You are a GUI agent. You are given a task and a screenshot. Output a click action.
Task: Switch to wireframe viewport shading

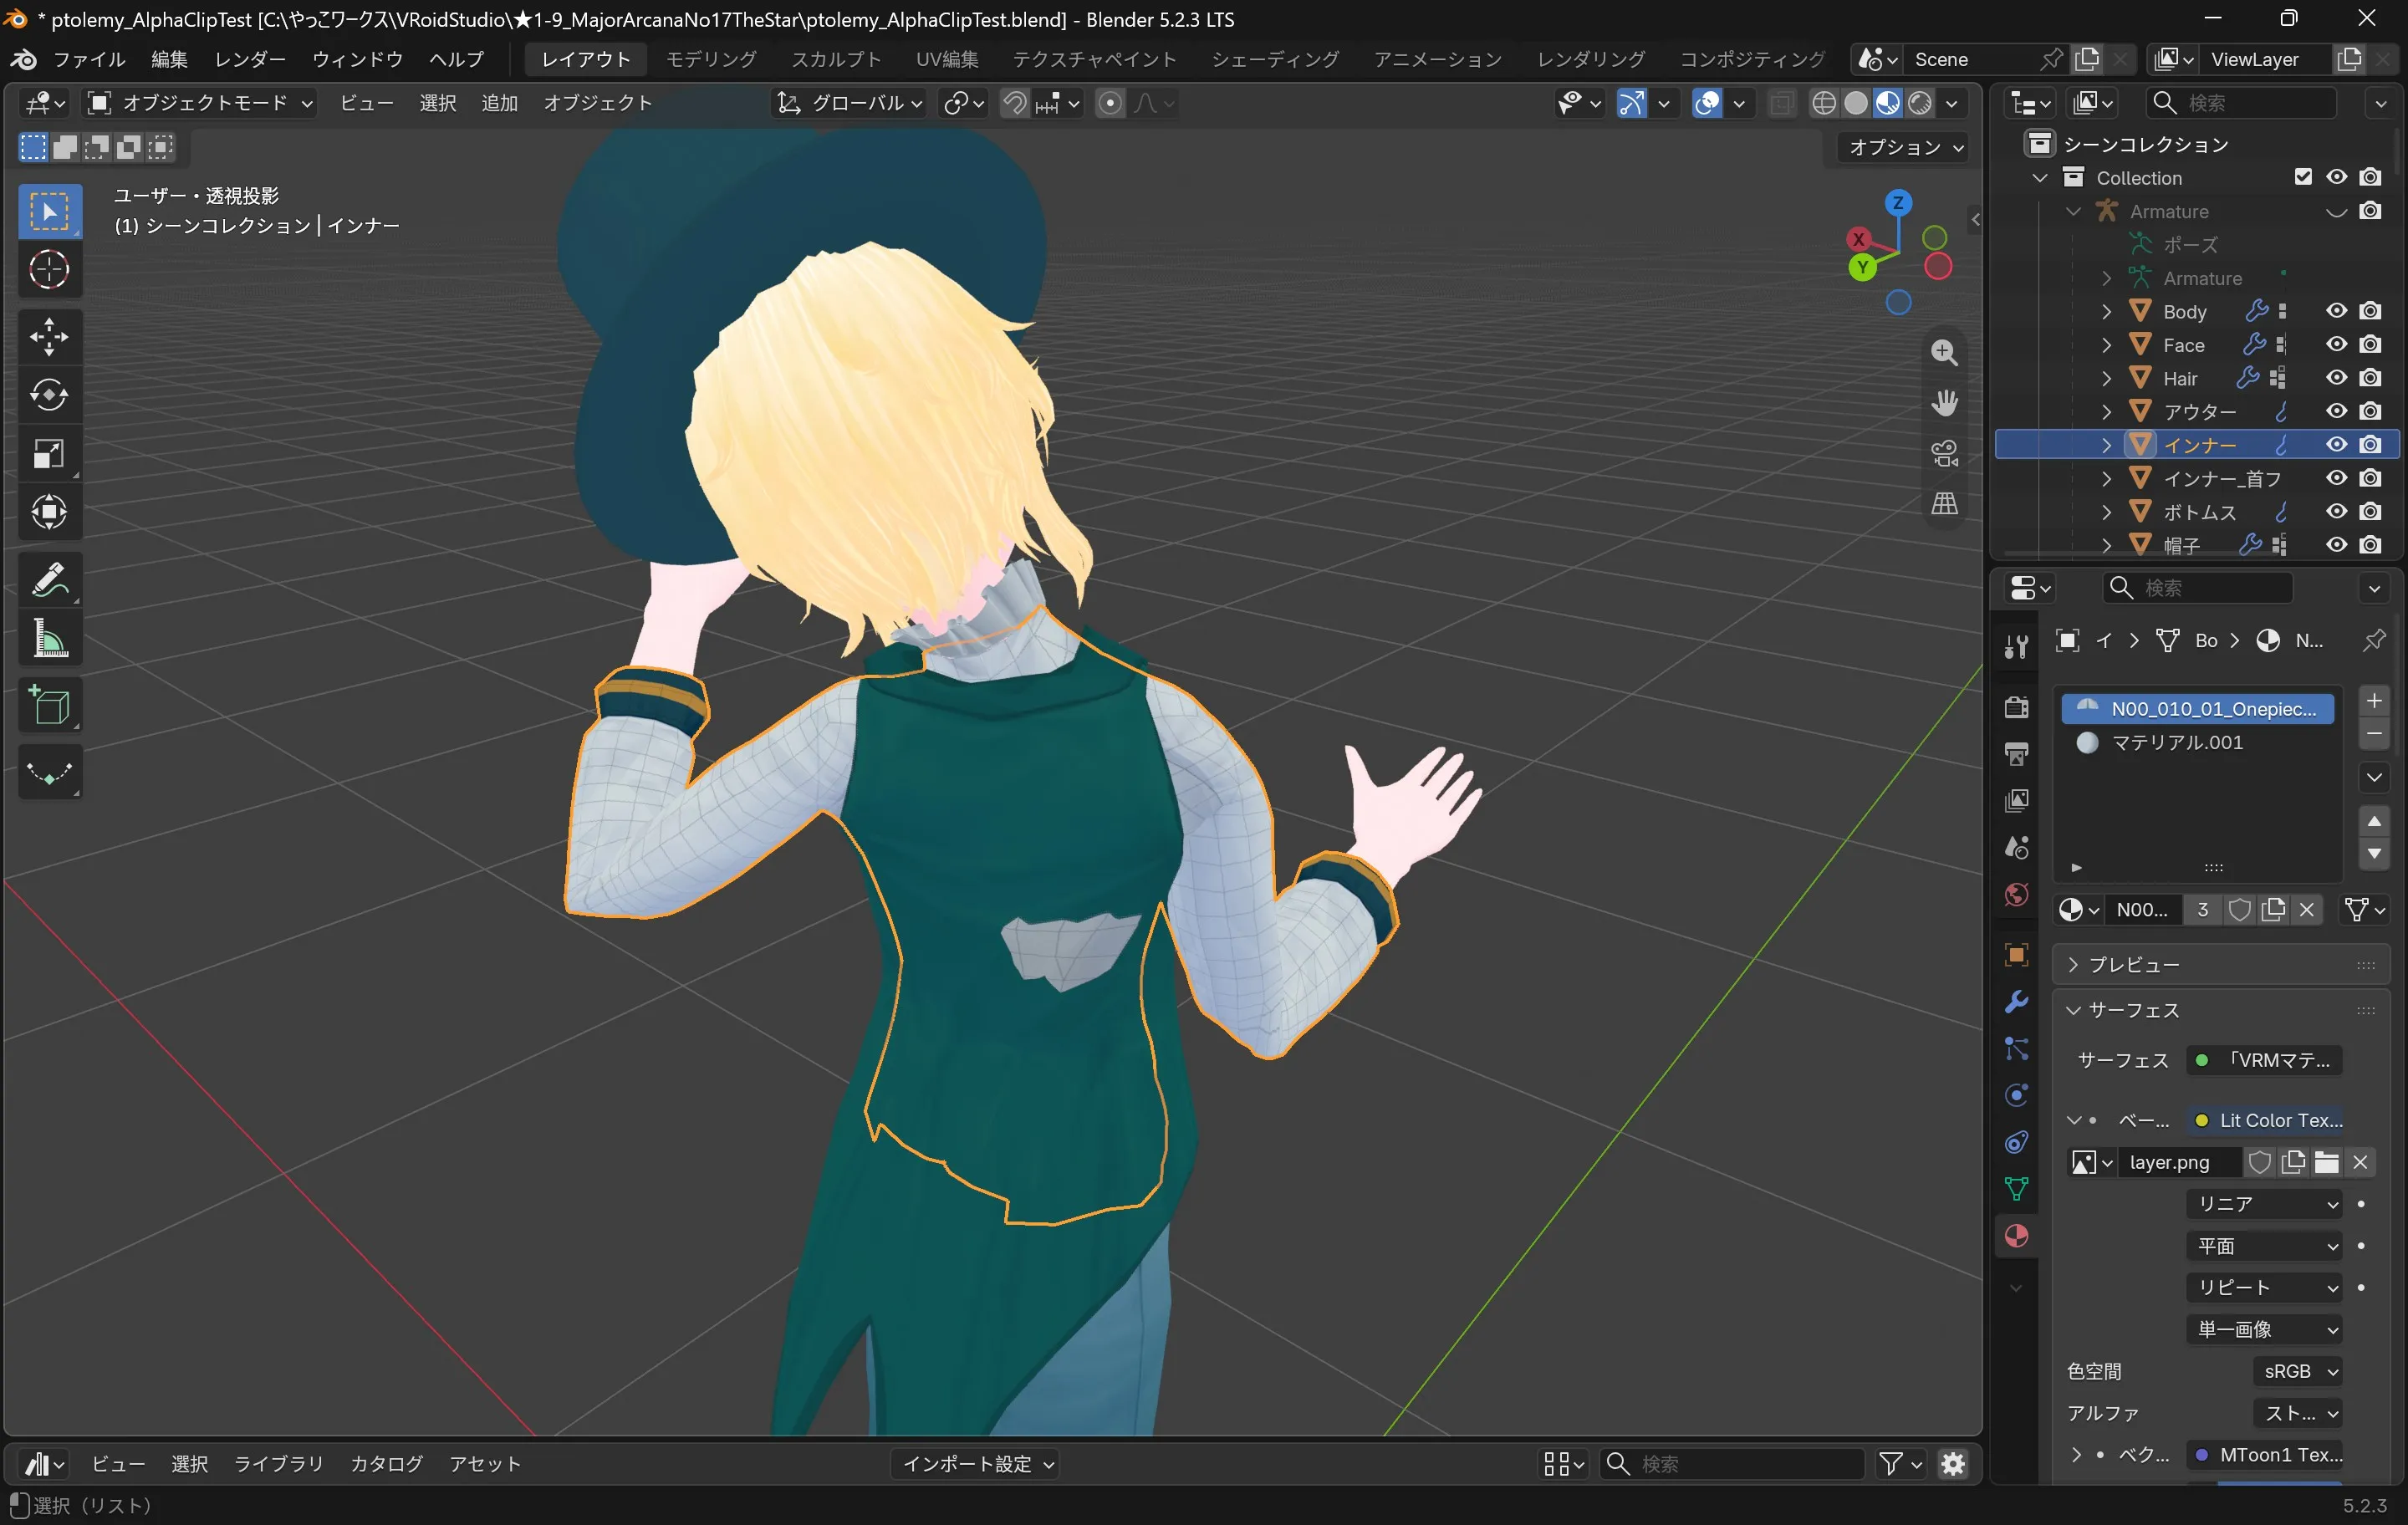(1824, 103)
